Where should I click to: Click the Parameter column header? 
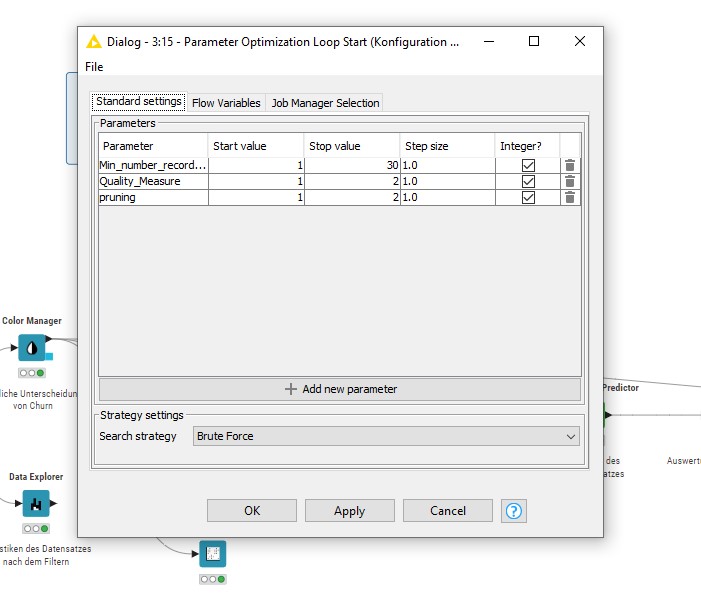(x=153, y=146)
